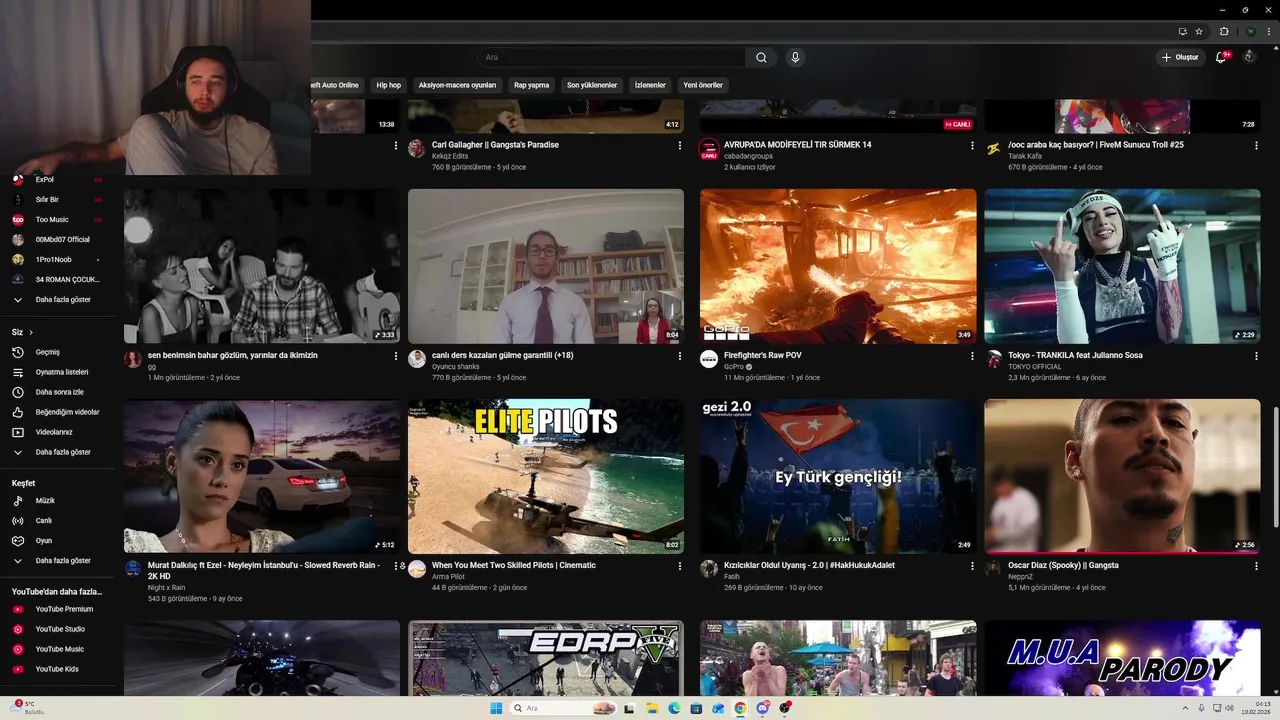Open the Chrome three-dot menu
Screen dimensions: 1280x720
tap(1269, 31)
